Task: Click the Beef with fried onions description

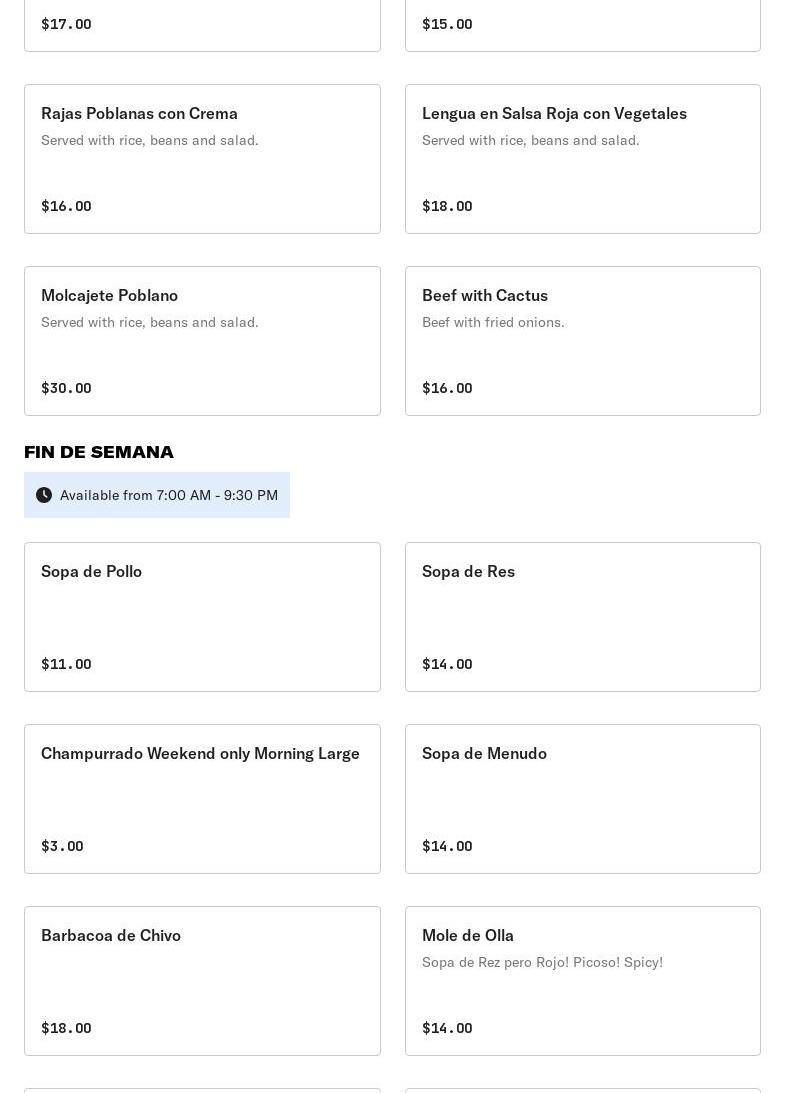Action: 493,322
